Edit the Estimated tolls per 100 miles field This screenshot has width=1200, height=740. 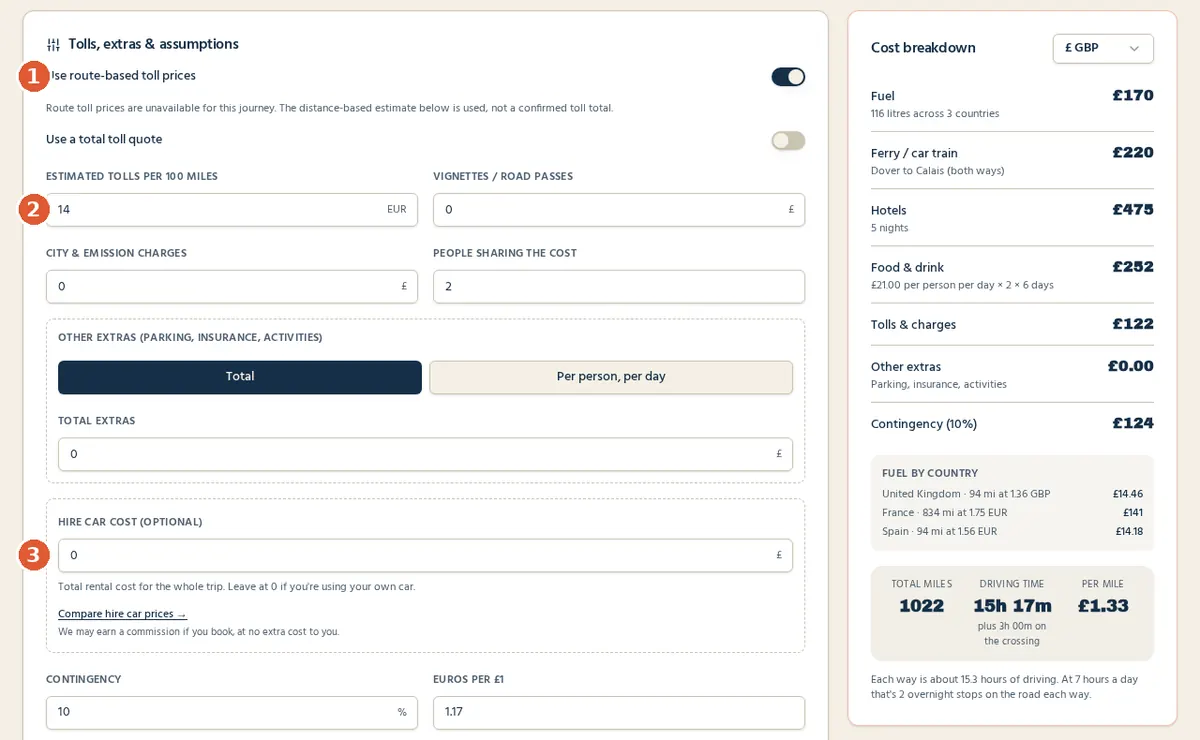232,210
